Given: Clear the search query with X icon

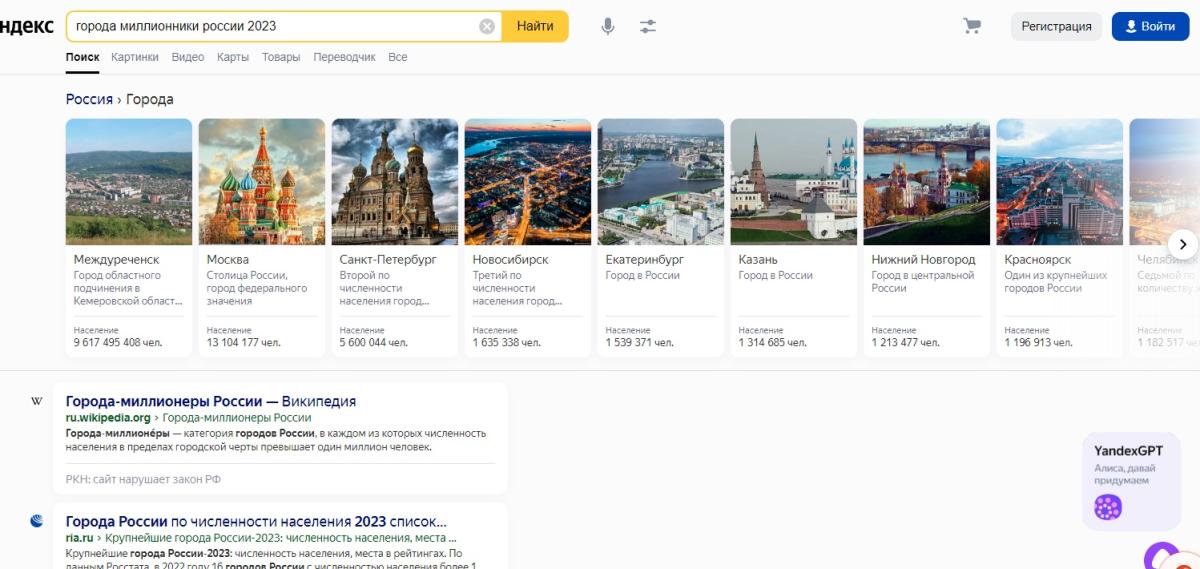Looking at the screenshot, I should 487,27.
